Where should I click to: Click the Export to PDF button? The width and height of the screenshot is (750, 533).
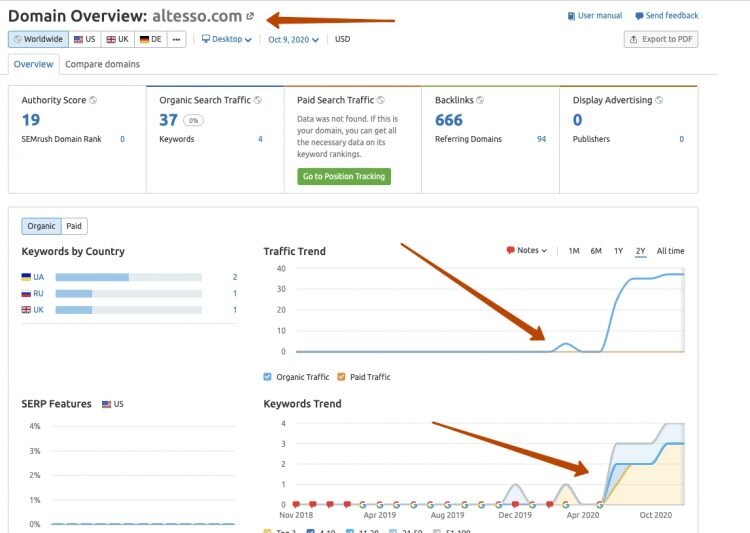point(661,39)
